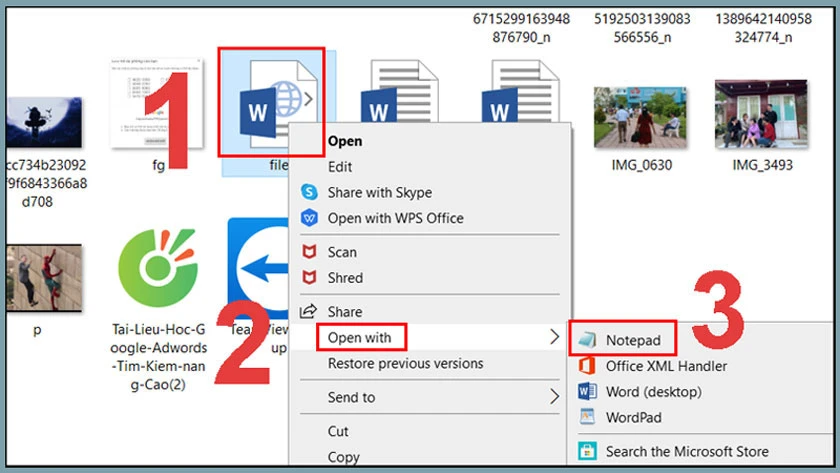Click the file name IMG_0630

pyautogui.click(x=641, y=165)
